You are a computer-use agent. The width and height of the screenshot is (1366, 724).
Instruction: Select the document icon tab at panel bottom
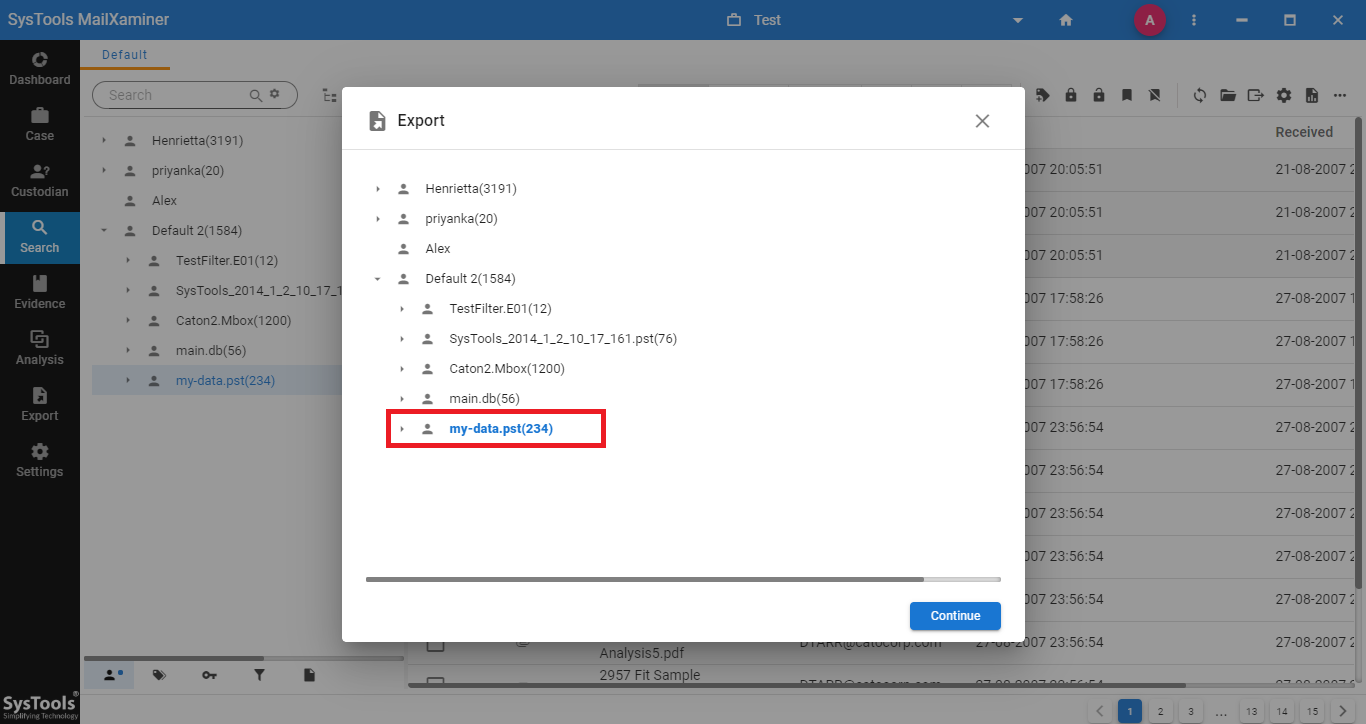[x=309, y=676]
